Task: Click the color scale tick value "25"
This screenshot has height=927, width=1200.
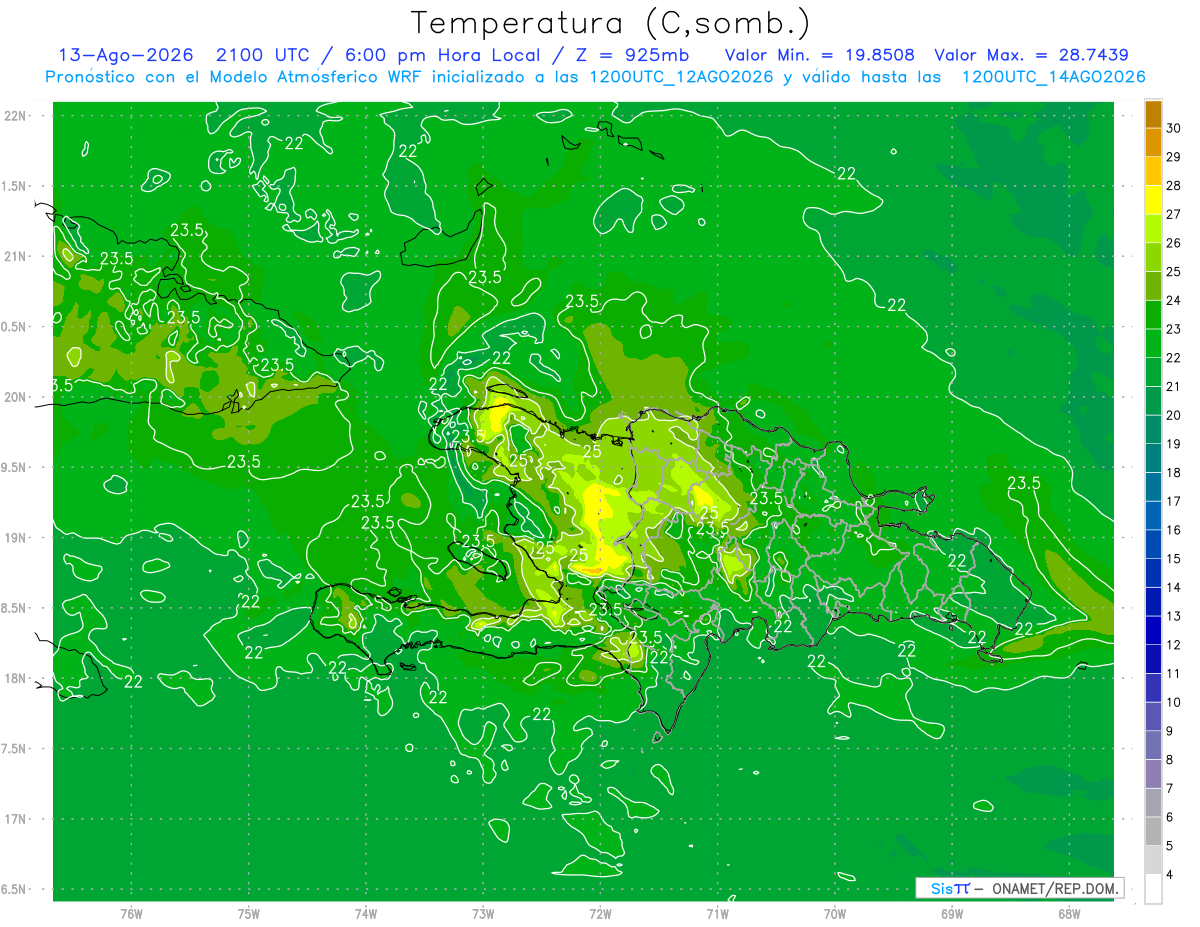Action: pyautogui.click(x=1174, y=272)
